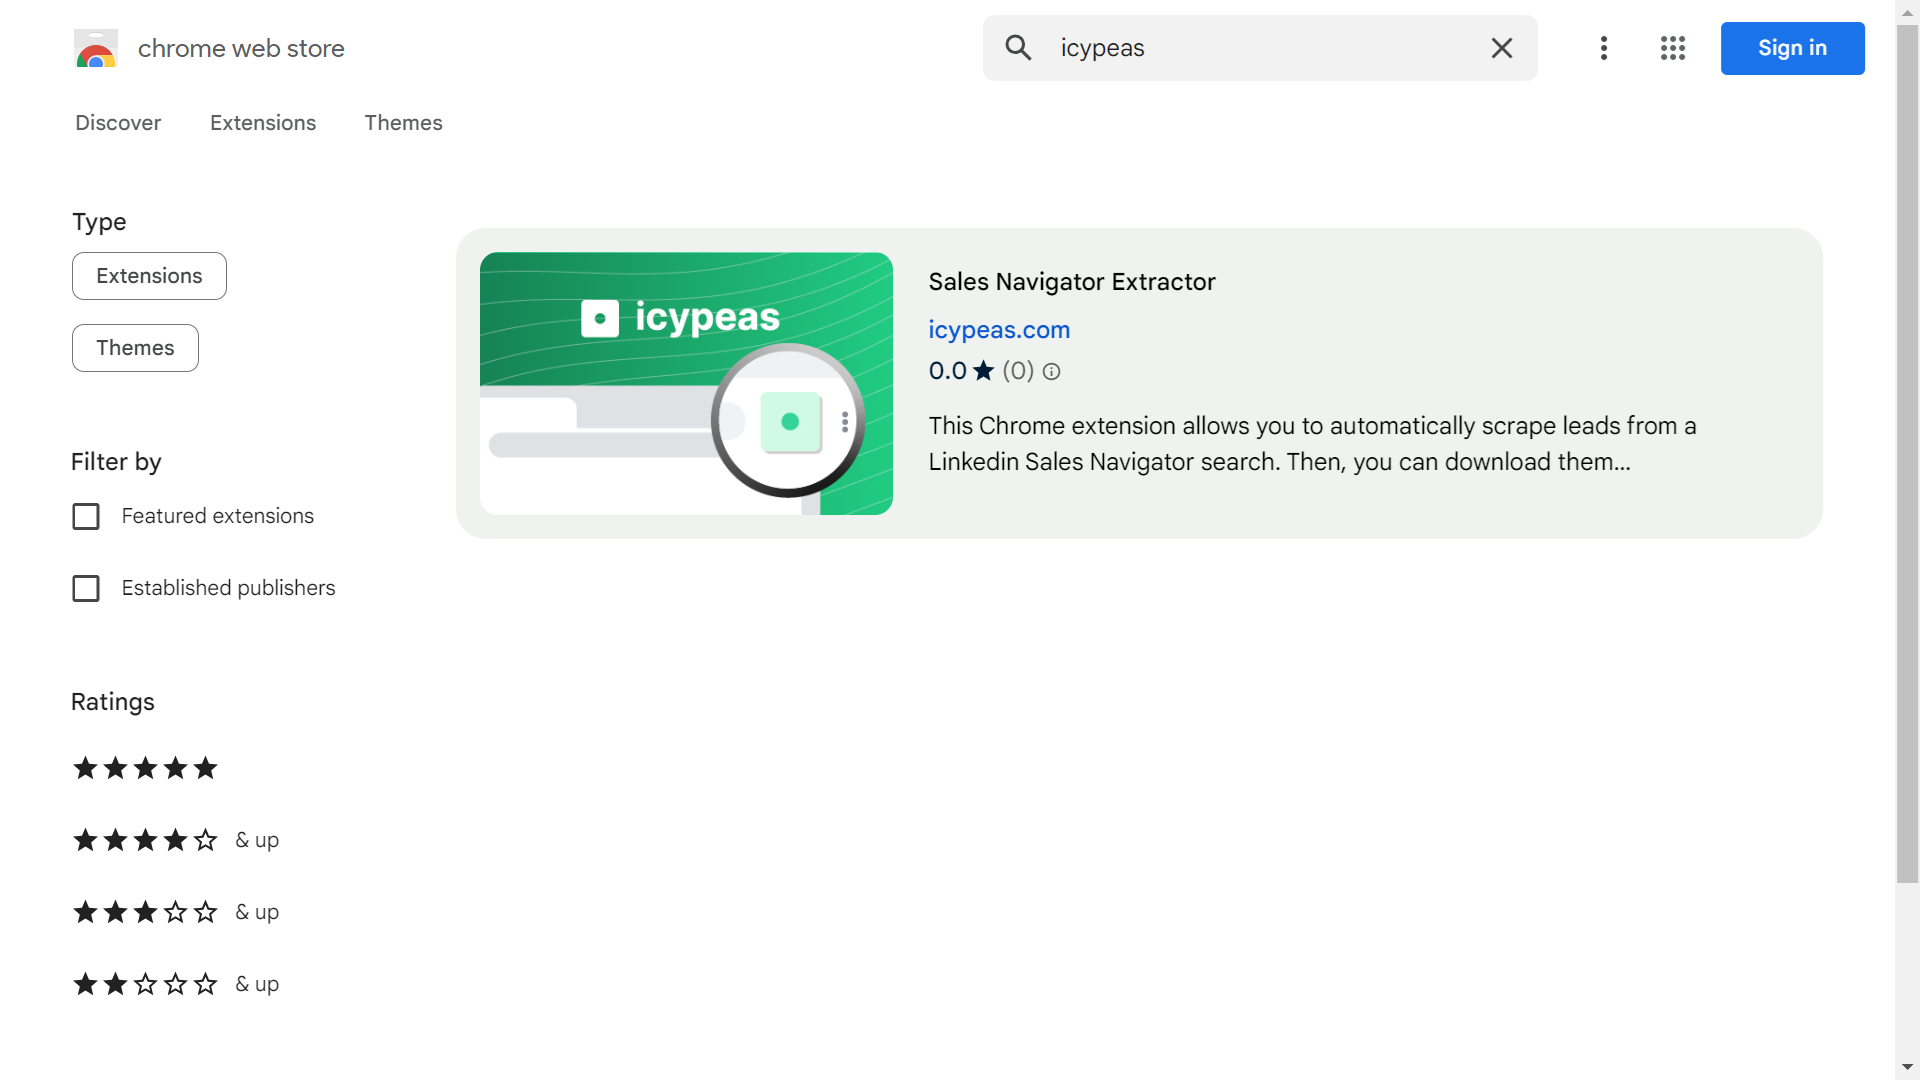
Task: Click the star icon next to 0.0 rating
Action: click(x=984, y=371)
